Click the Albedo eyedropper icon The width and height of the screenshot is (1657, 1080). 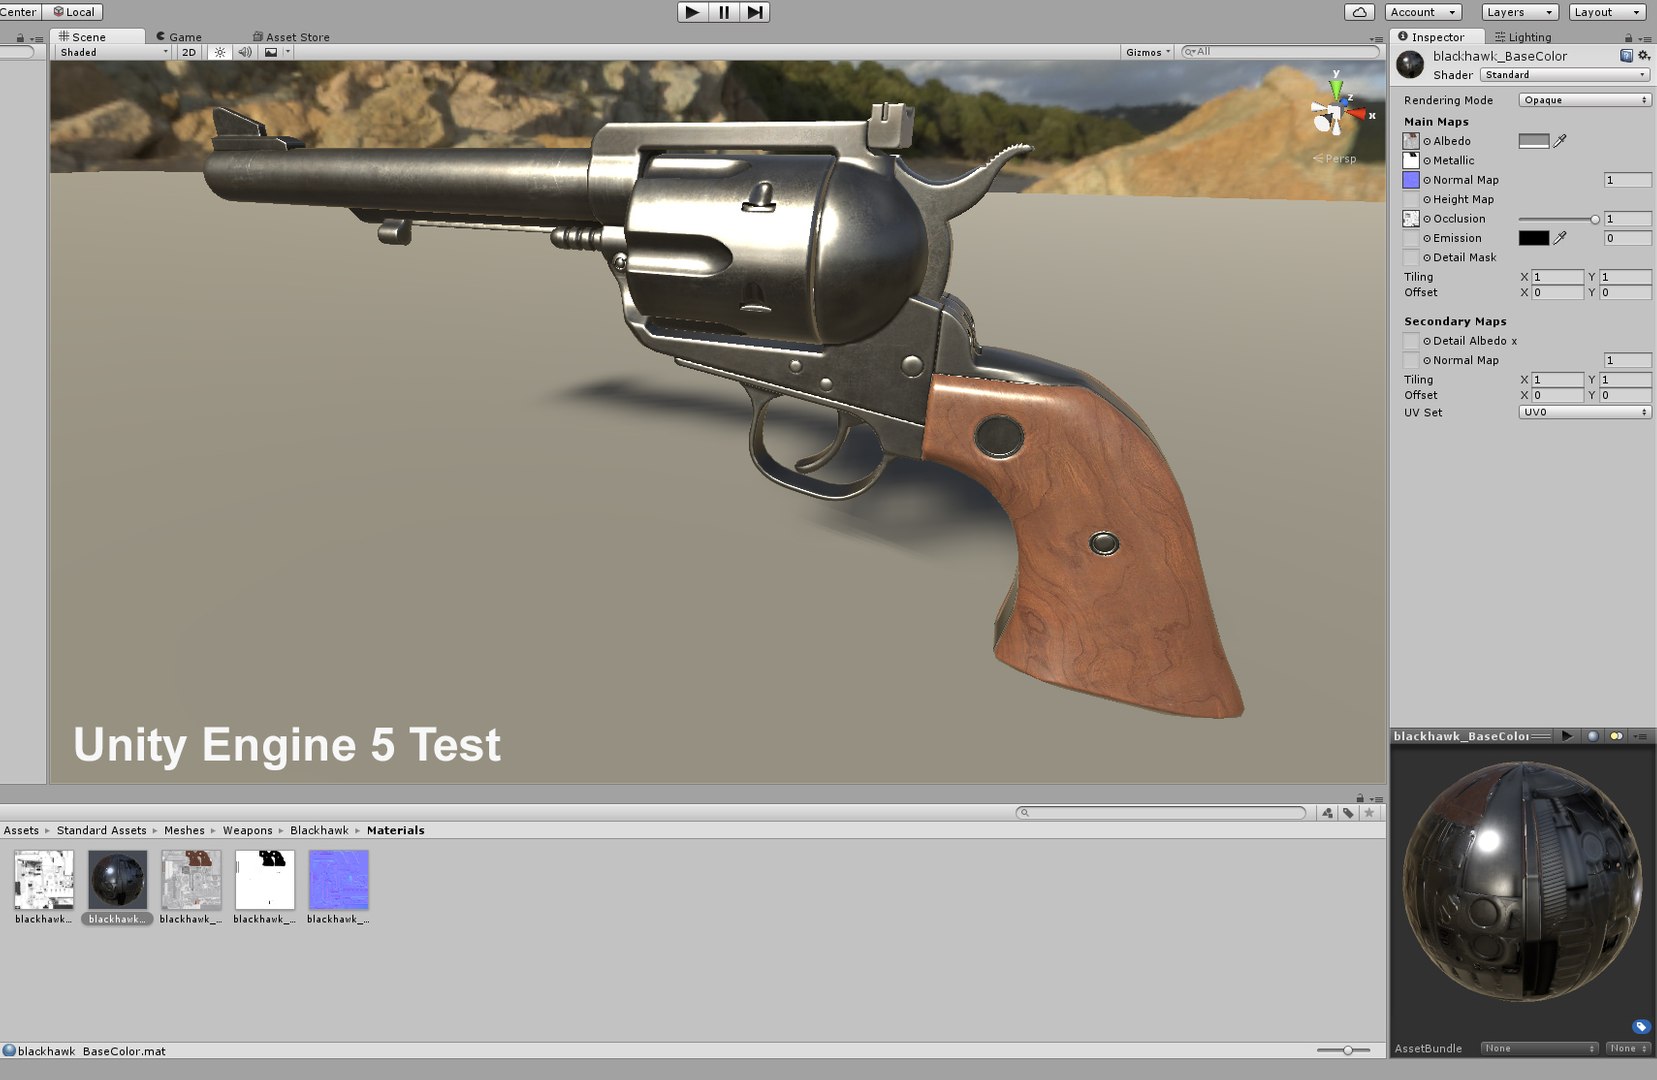pyautogui.click(x=1560, y=141)
